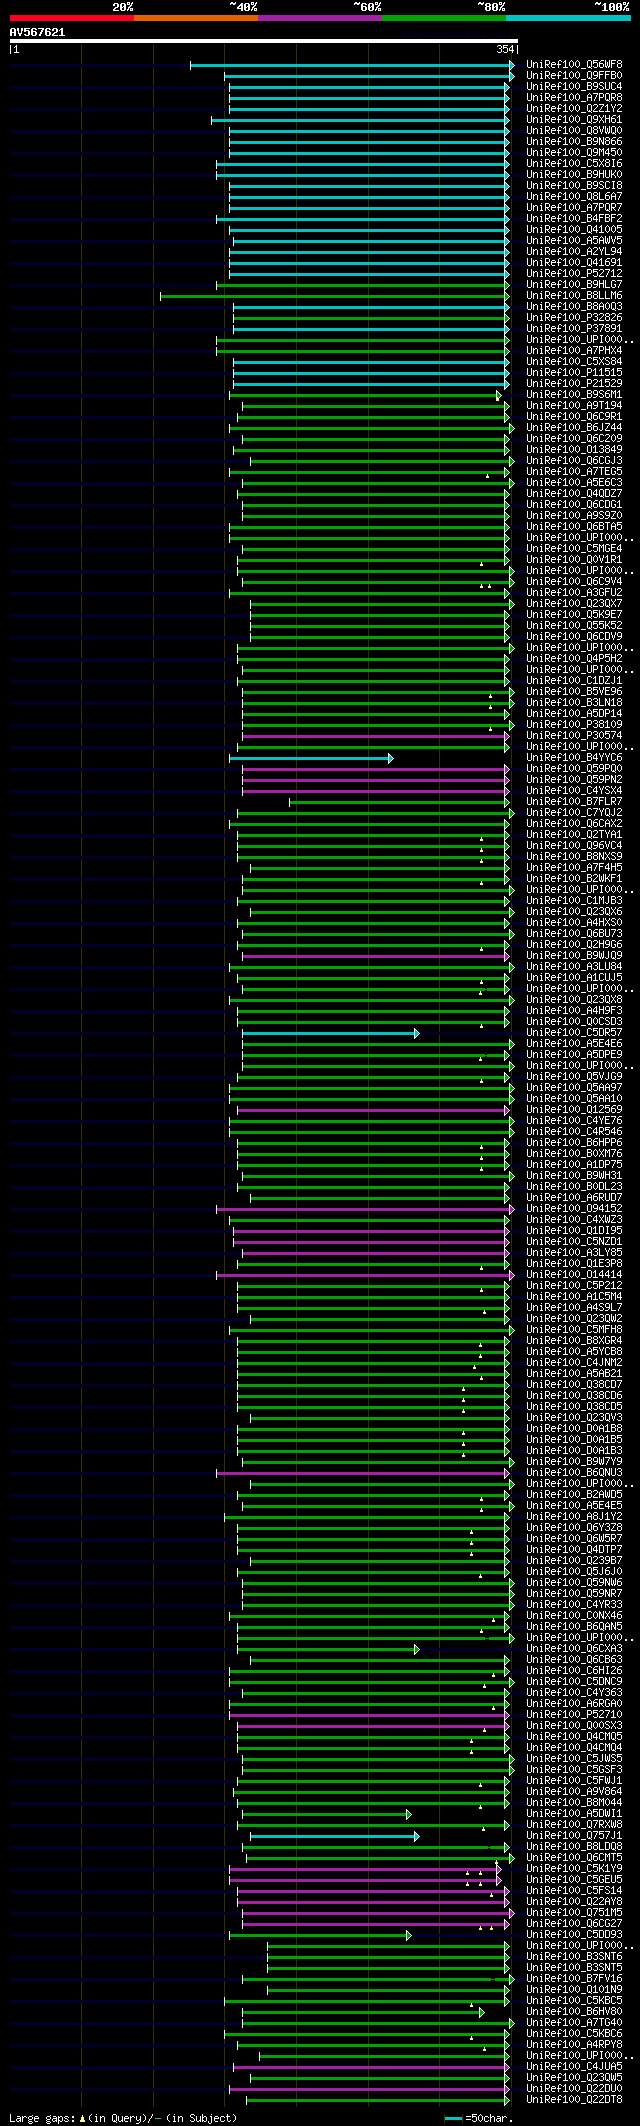This screenshot has width=640, height=2126.
Task: Open UniRef100_Q4DTP7 entry
Action: click(x=574, y=1550)
